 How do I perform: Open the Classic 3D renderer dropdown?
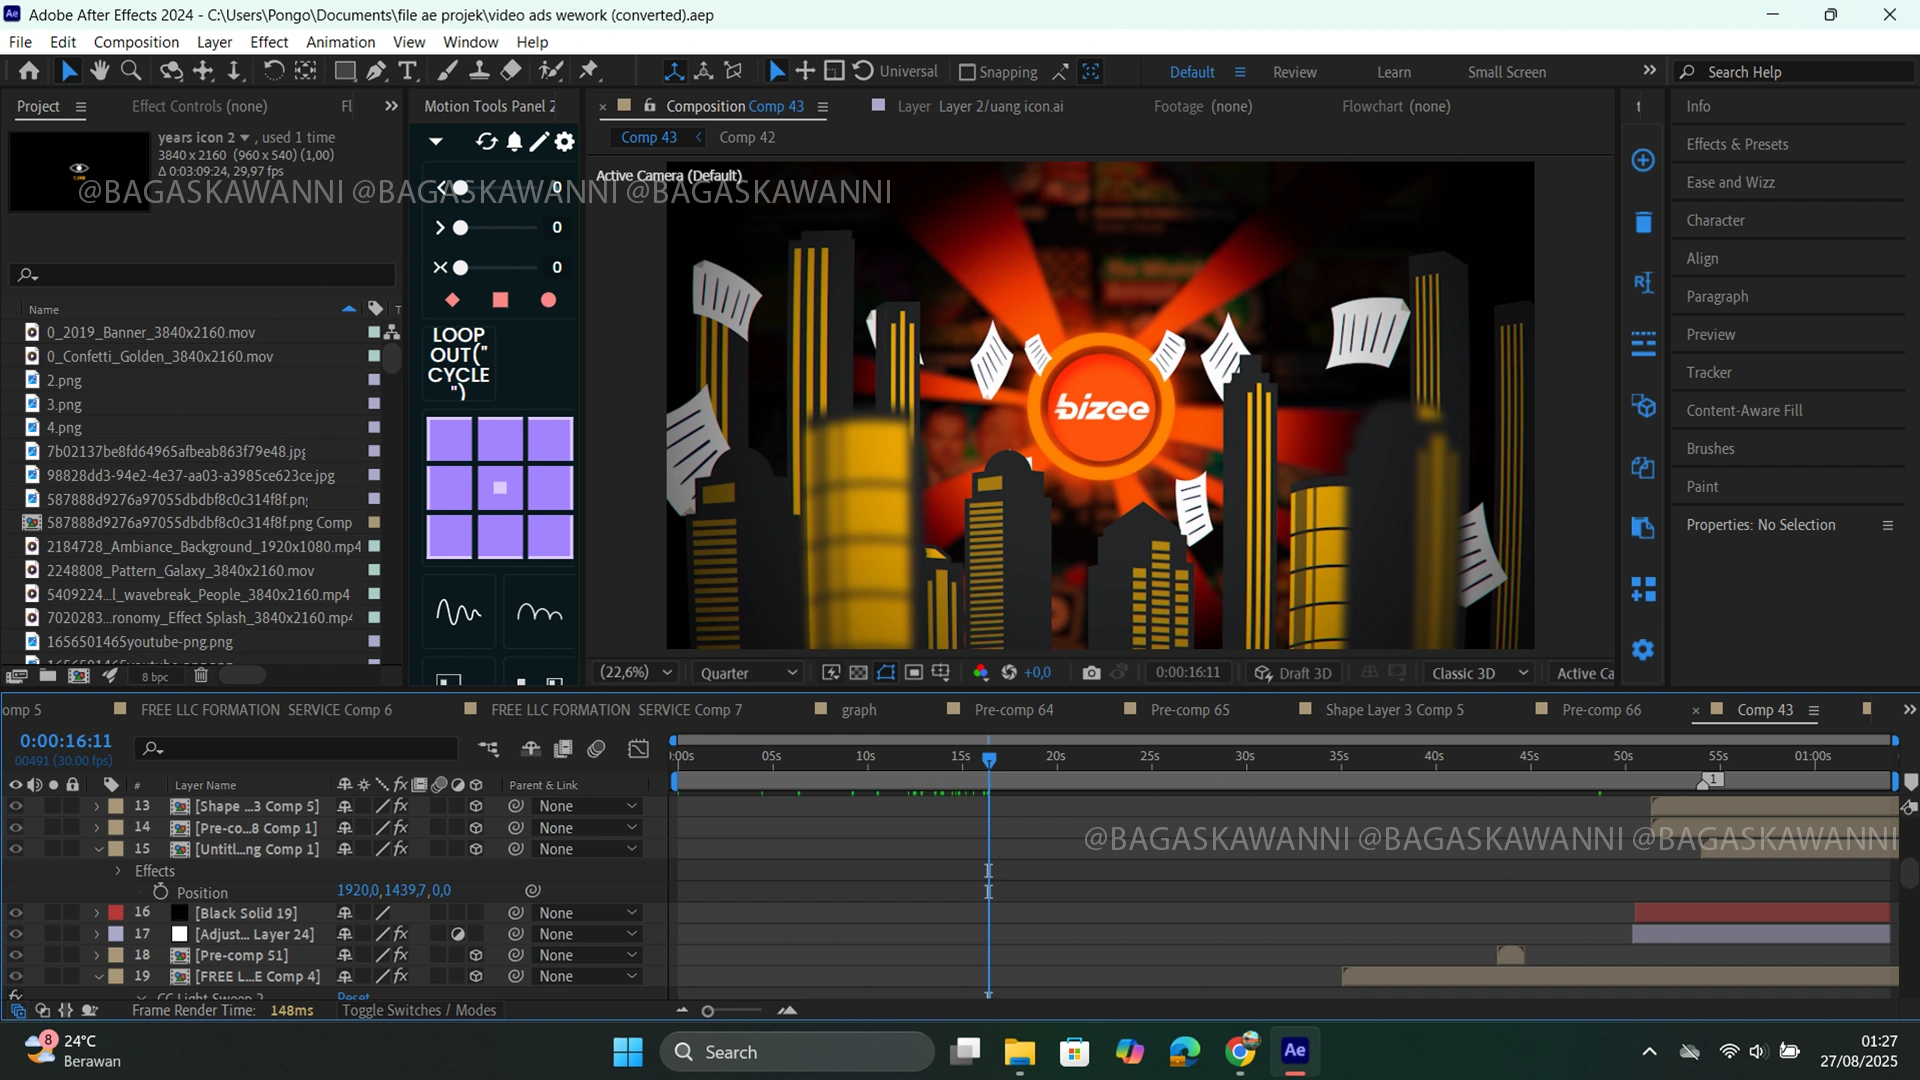click(1480, 673)
